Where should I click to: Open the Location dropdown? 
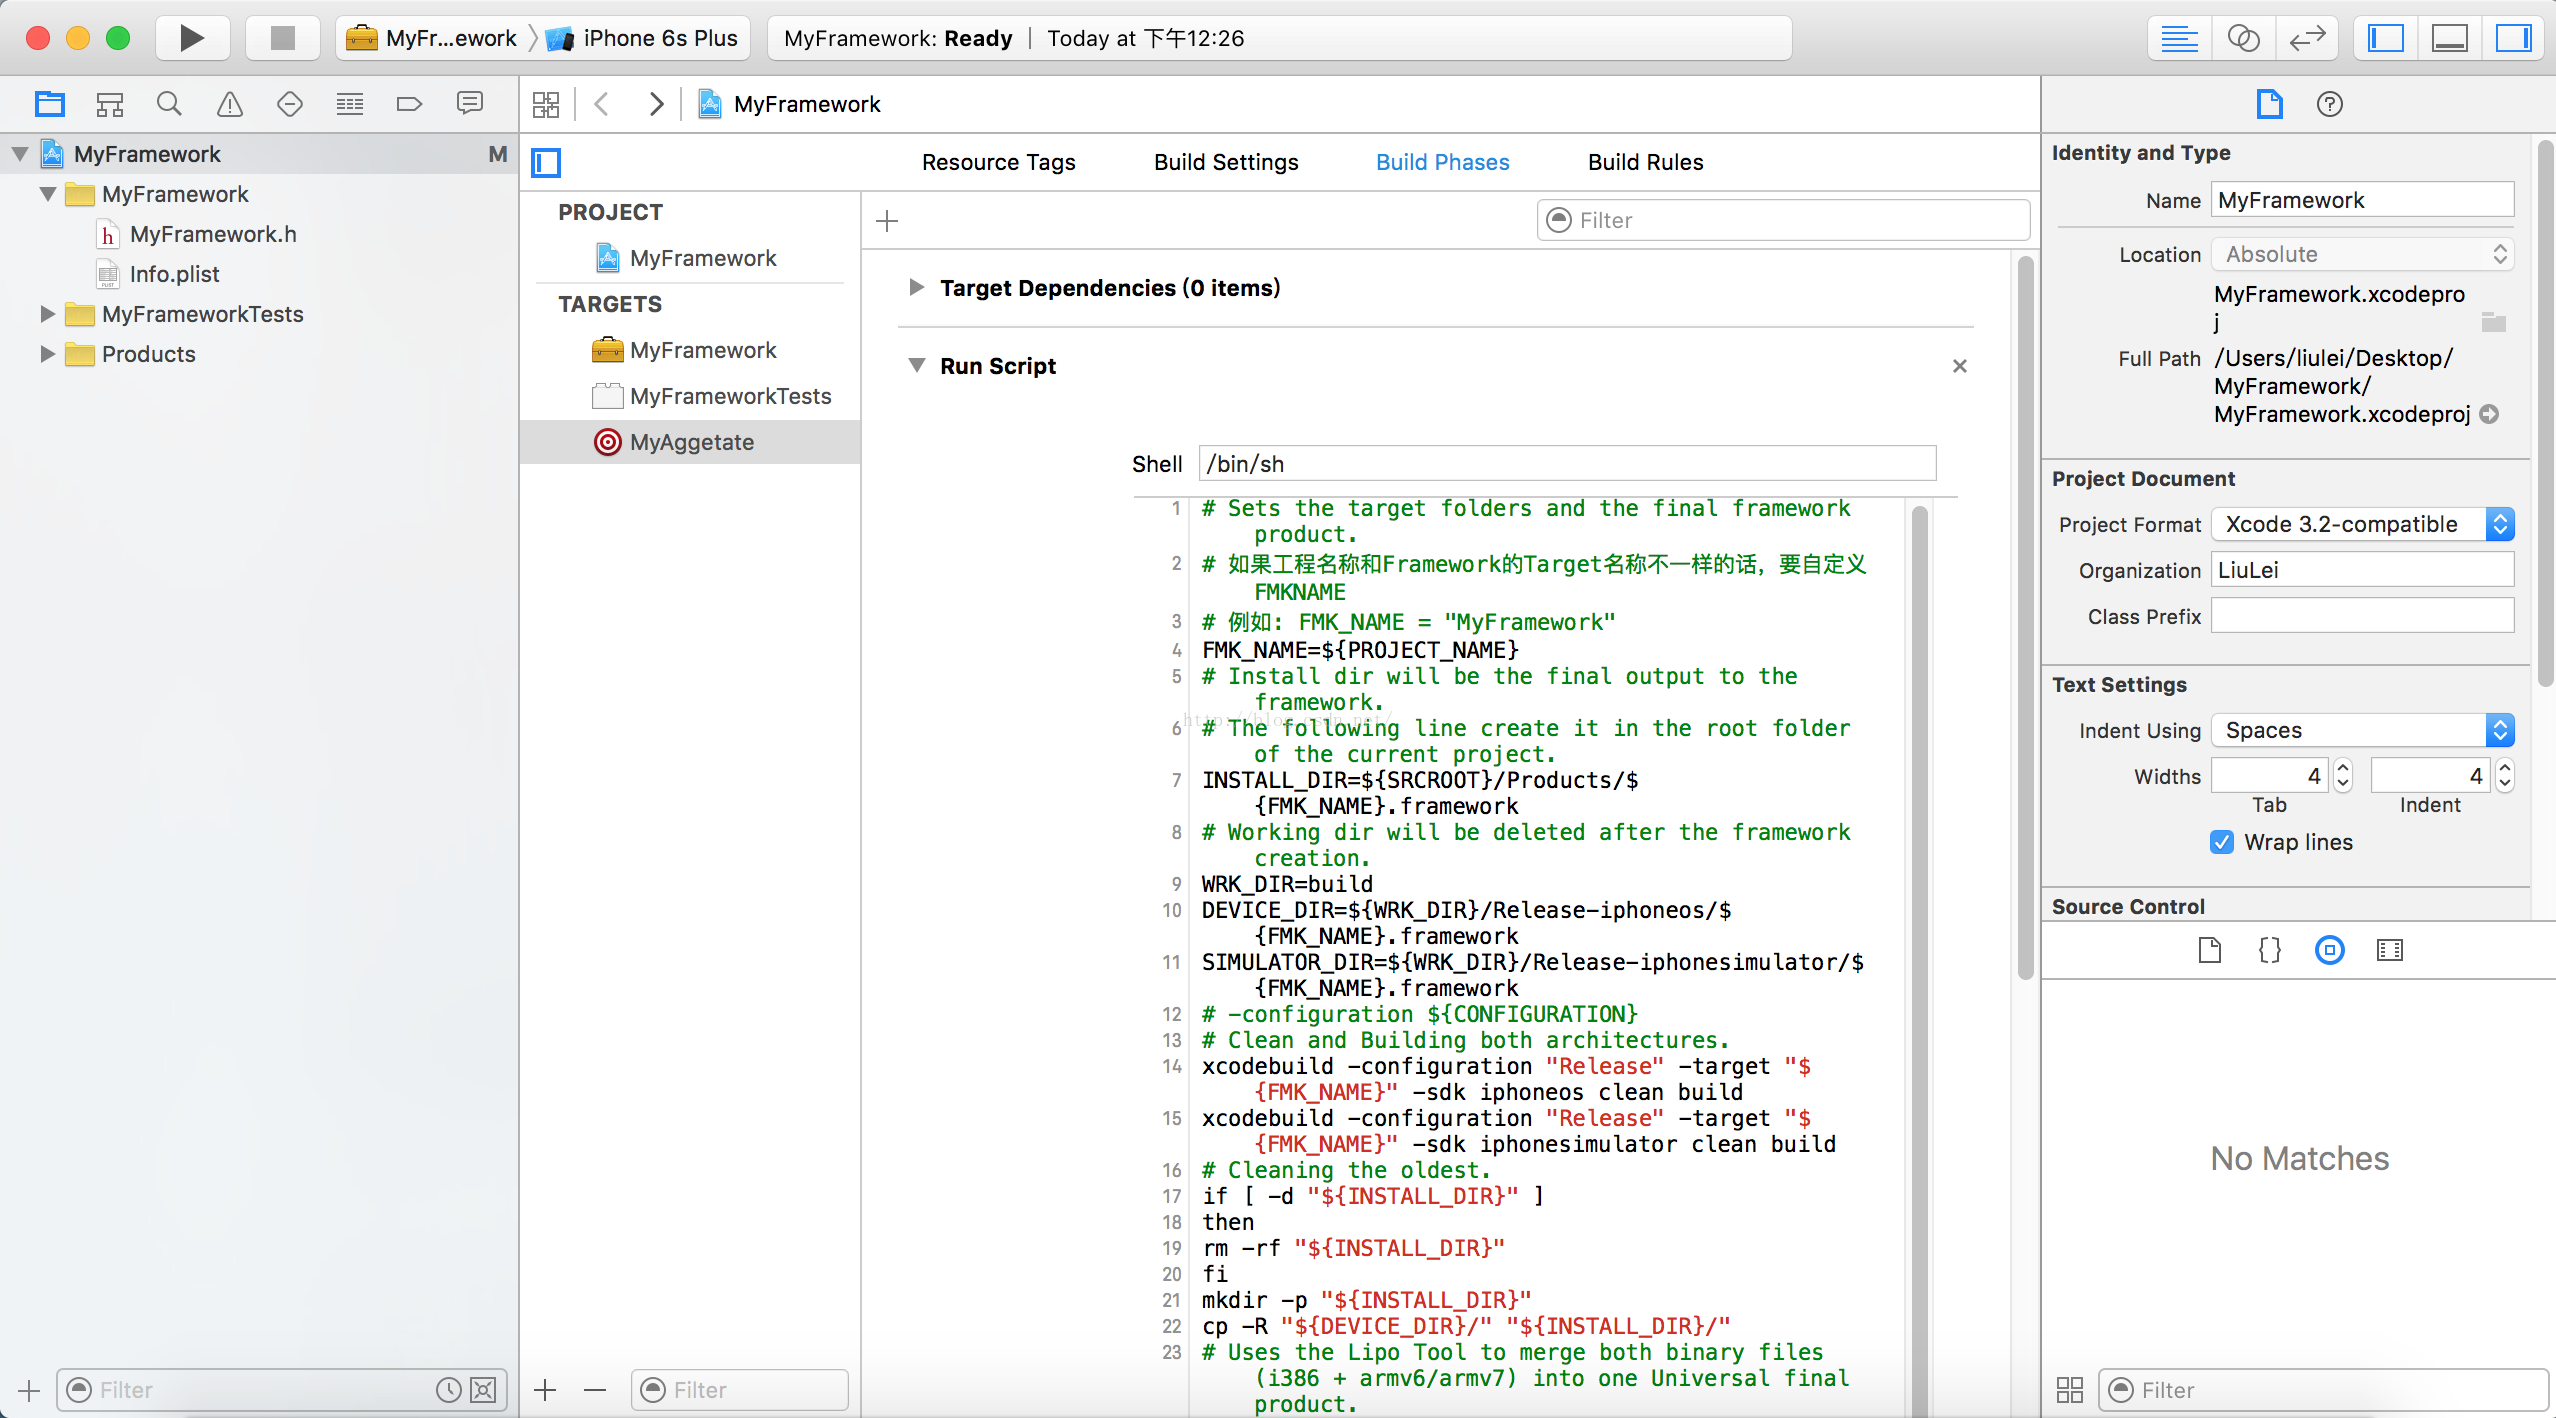[x=2362, y=254]
